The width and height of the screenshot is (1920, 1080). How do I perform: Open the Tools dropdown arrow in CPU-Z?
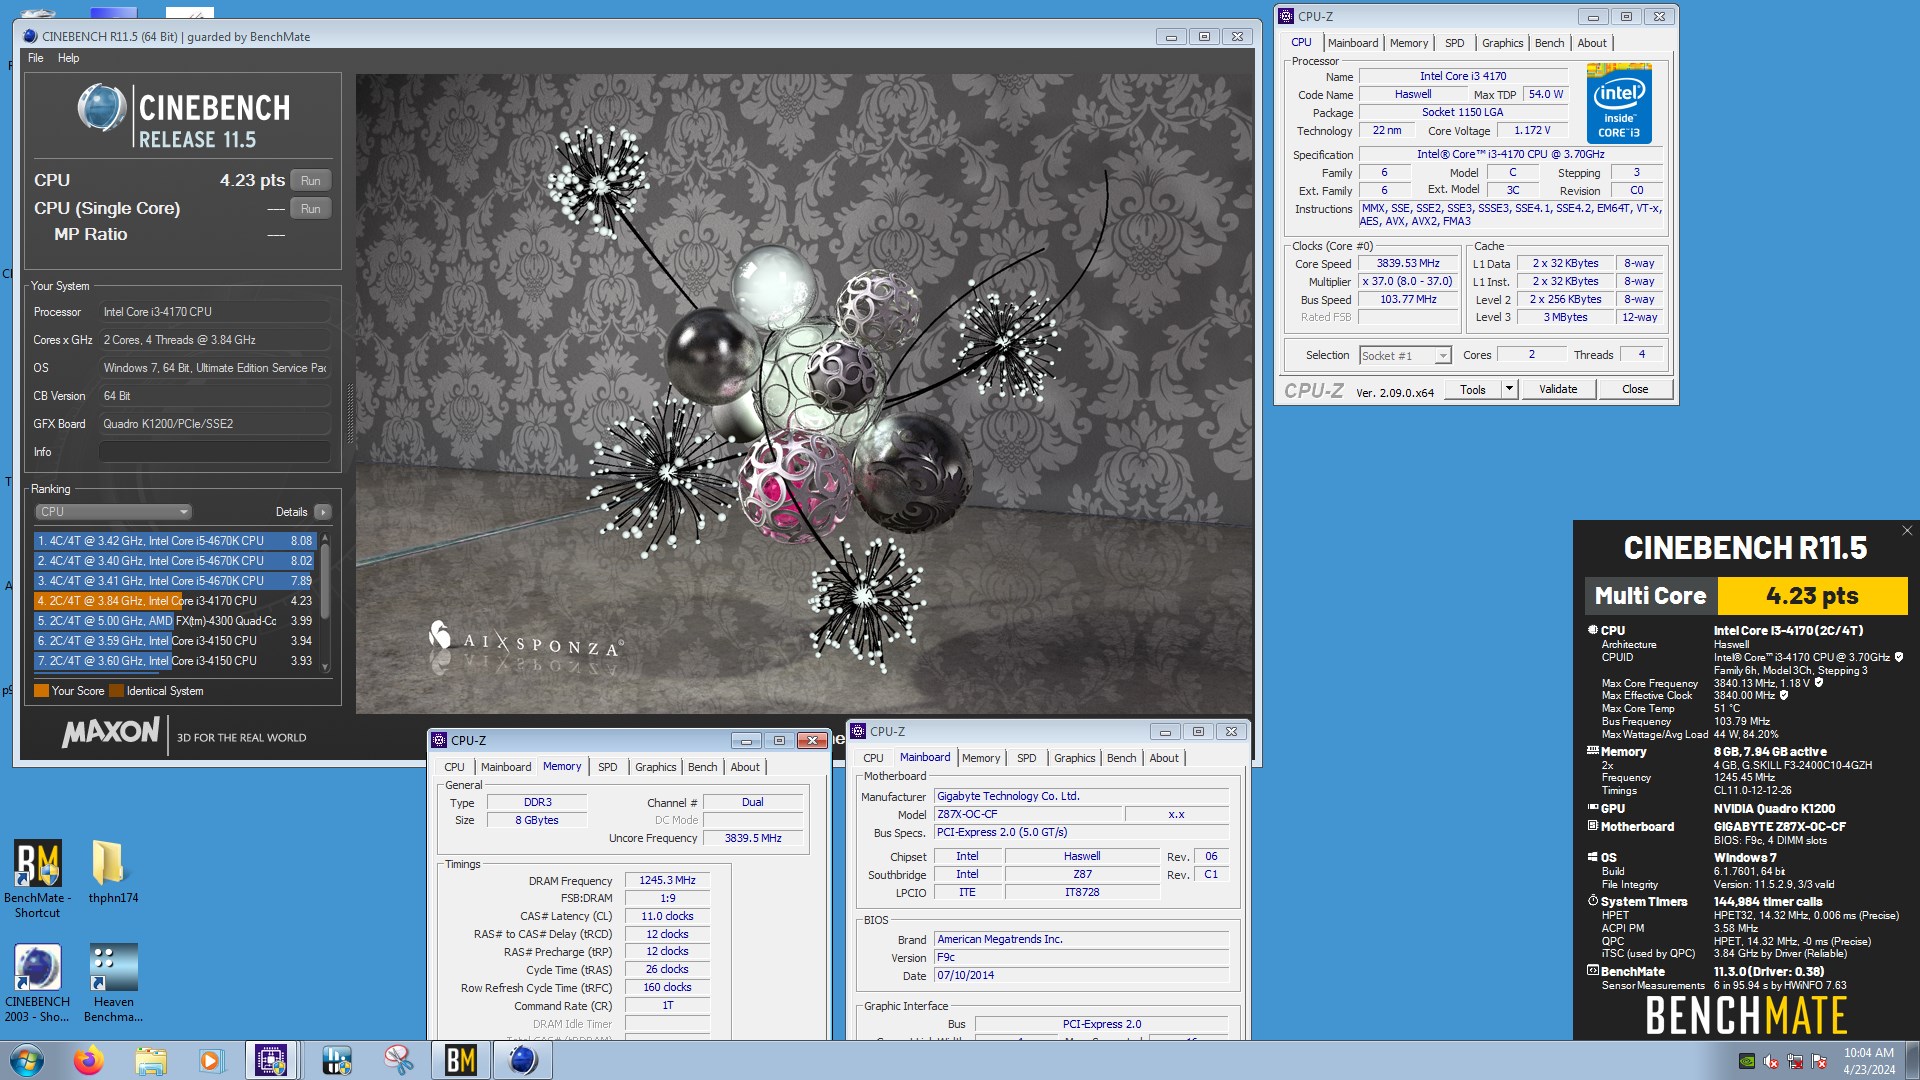point(1509,389)
